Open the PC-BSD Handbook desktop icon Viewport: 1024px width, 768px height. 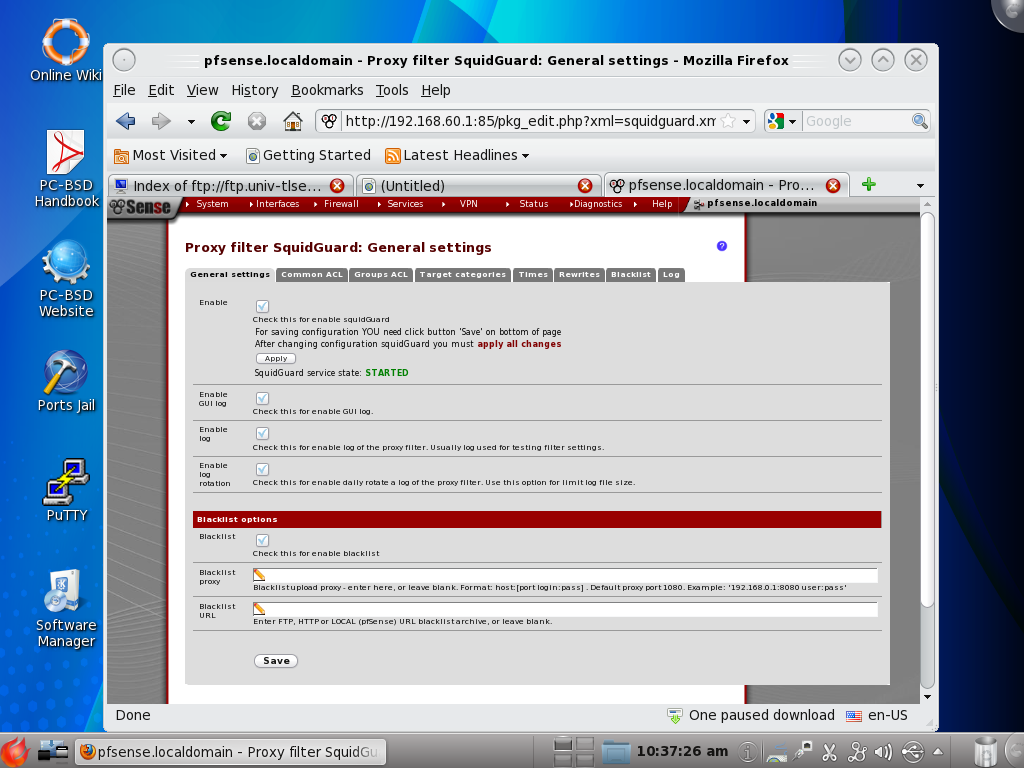click(66, 168)
